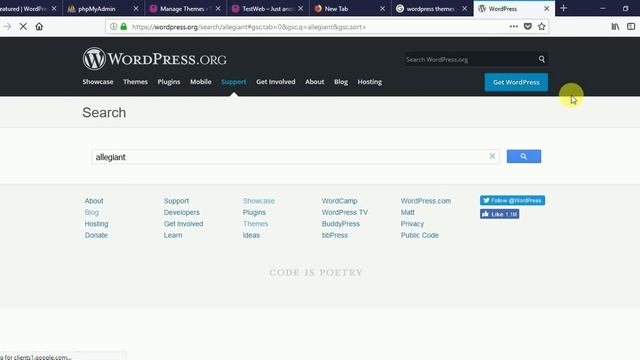
Task: Click the Facebook Like button
Action: (x=500, y=214)
